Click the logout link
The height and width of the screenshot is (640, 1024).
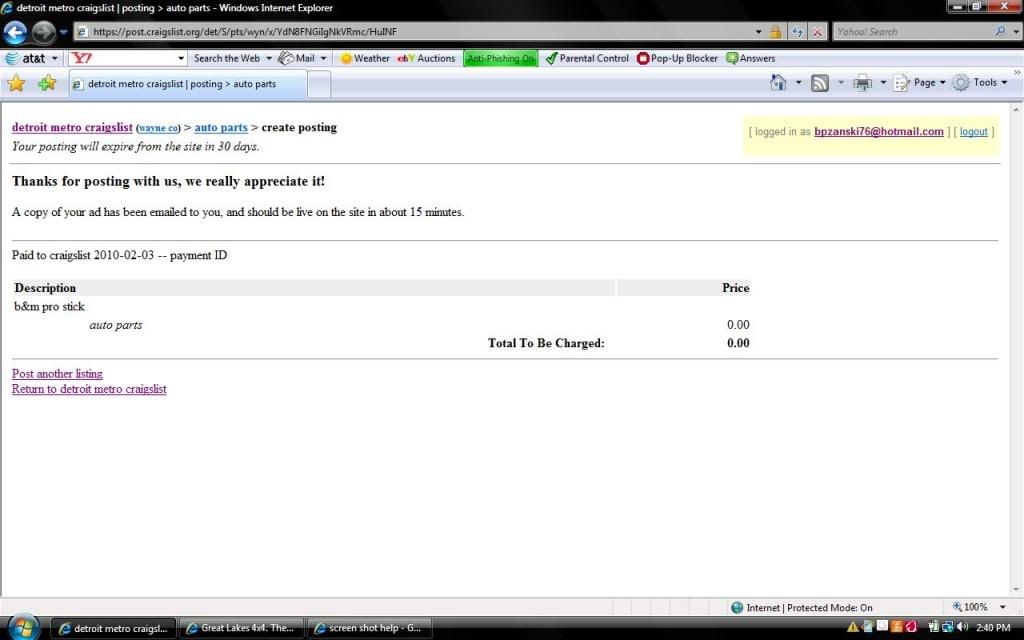tap(973, 132)
